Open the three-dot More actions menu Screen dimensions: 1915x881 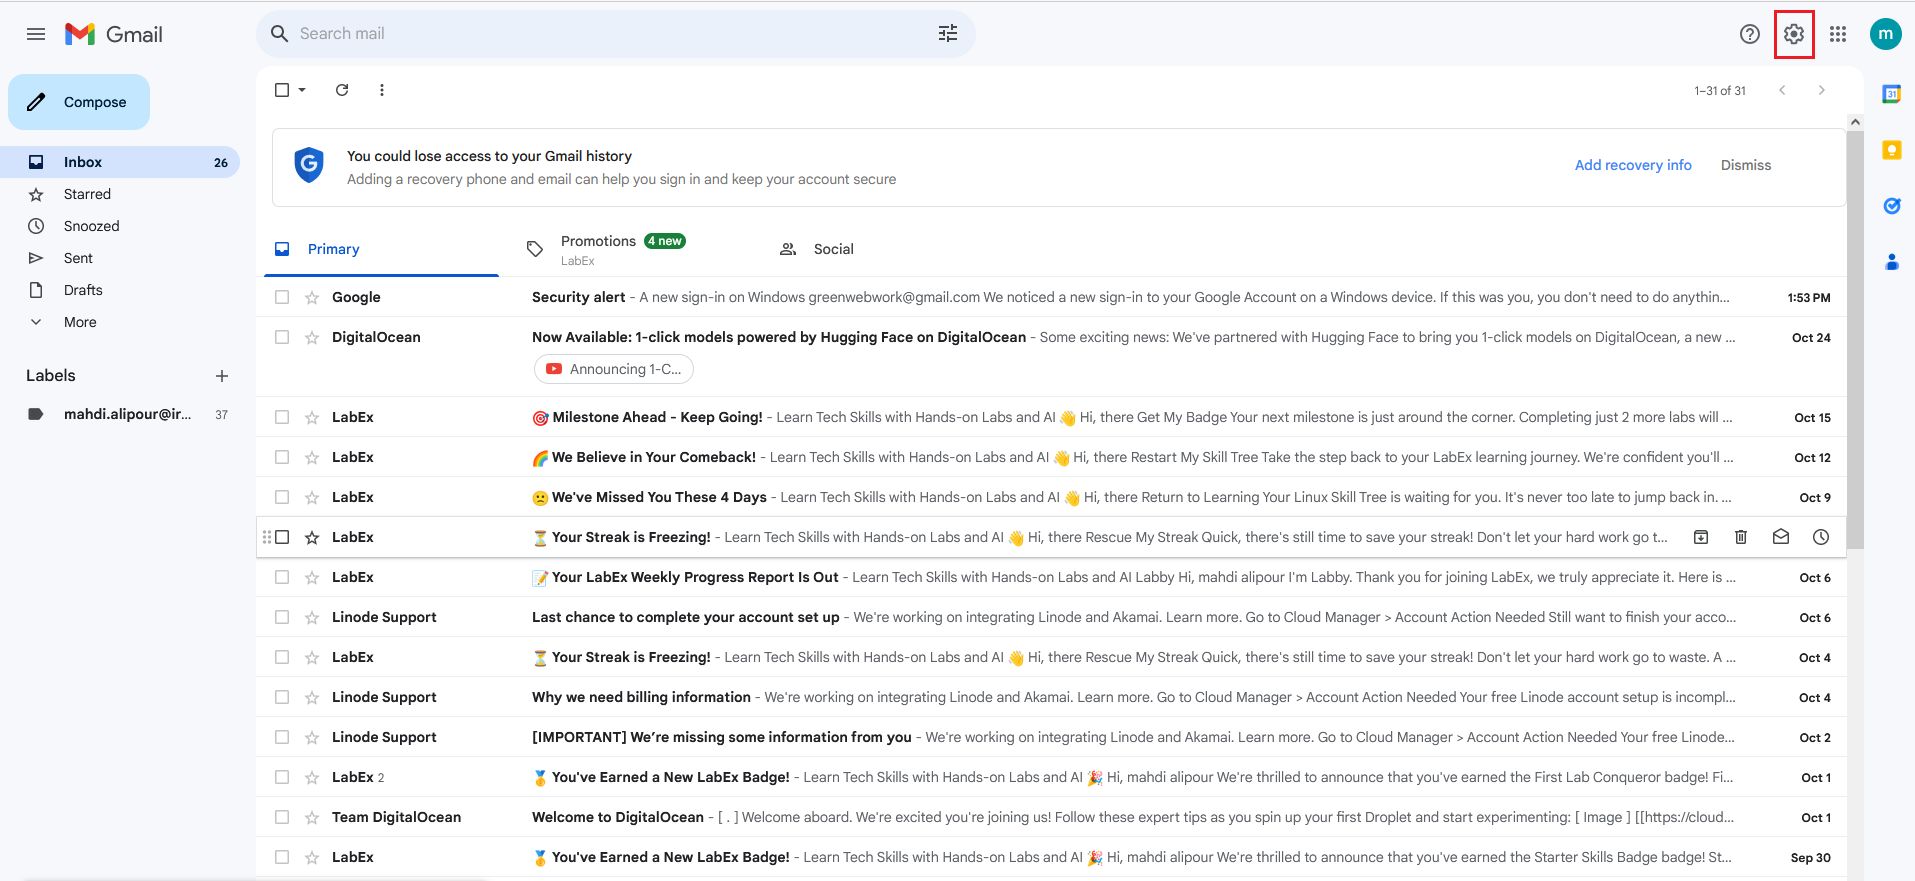click(x=382, y=90)
